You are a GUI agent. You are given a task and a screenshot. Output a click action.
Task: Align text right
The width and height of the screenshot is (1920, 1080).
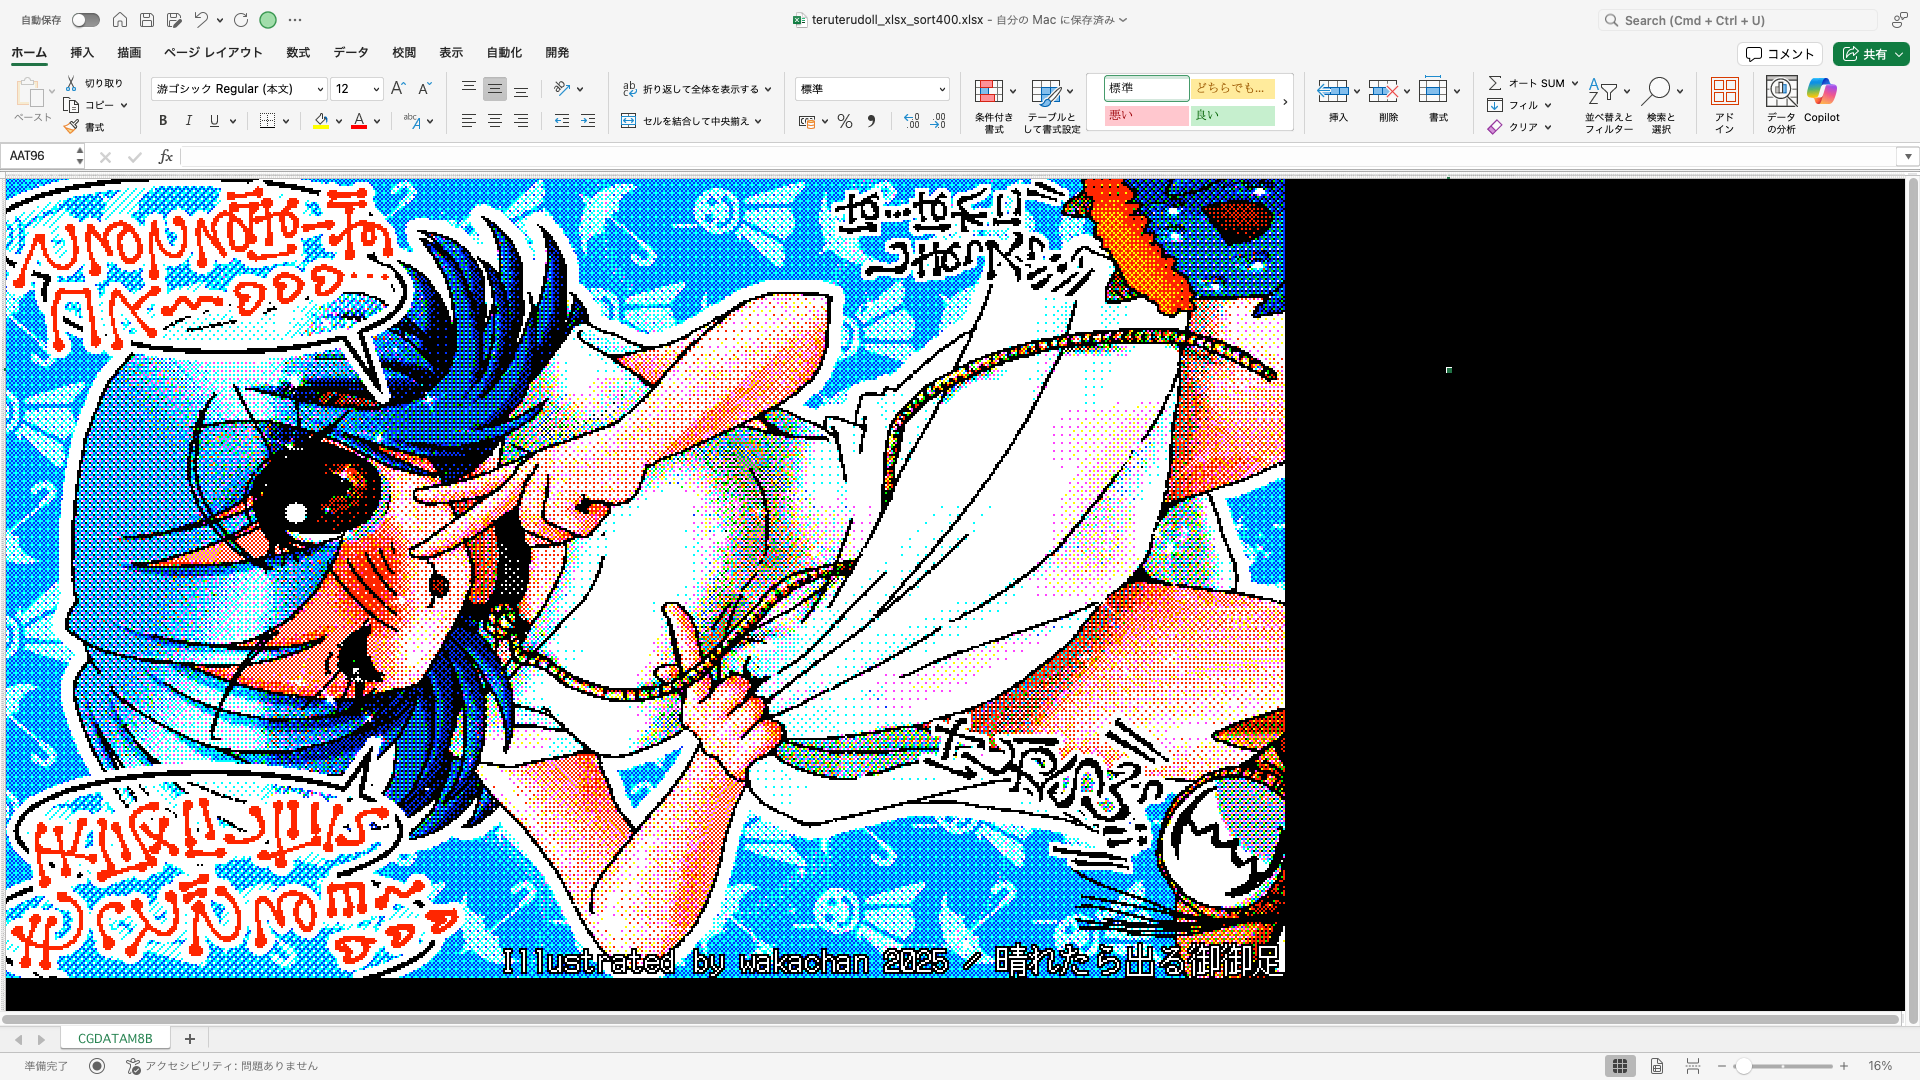(520, 121)
